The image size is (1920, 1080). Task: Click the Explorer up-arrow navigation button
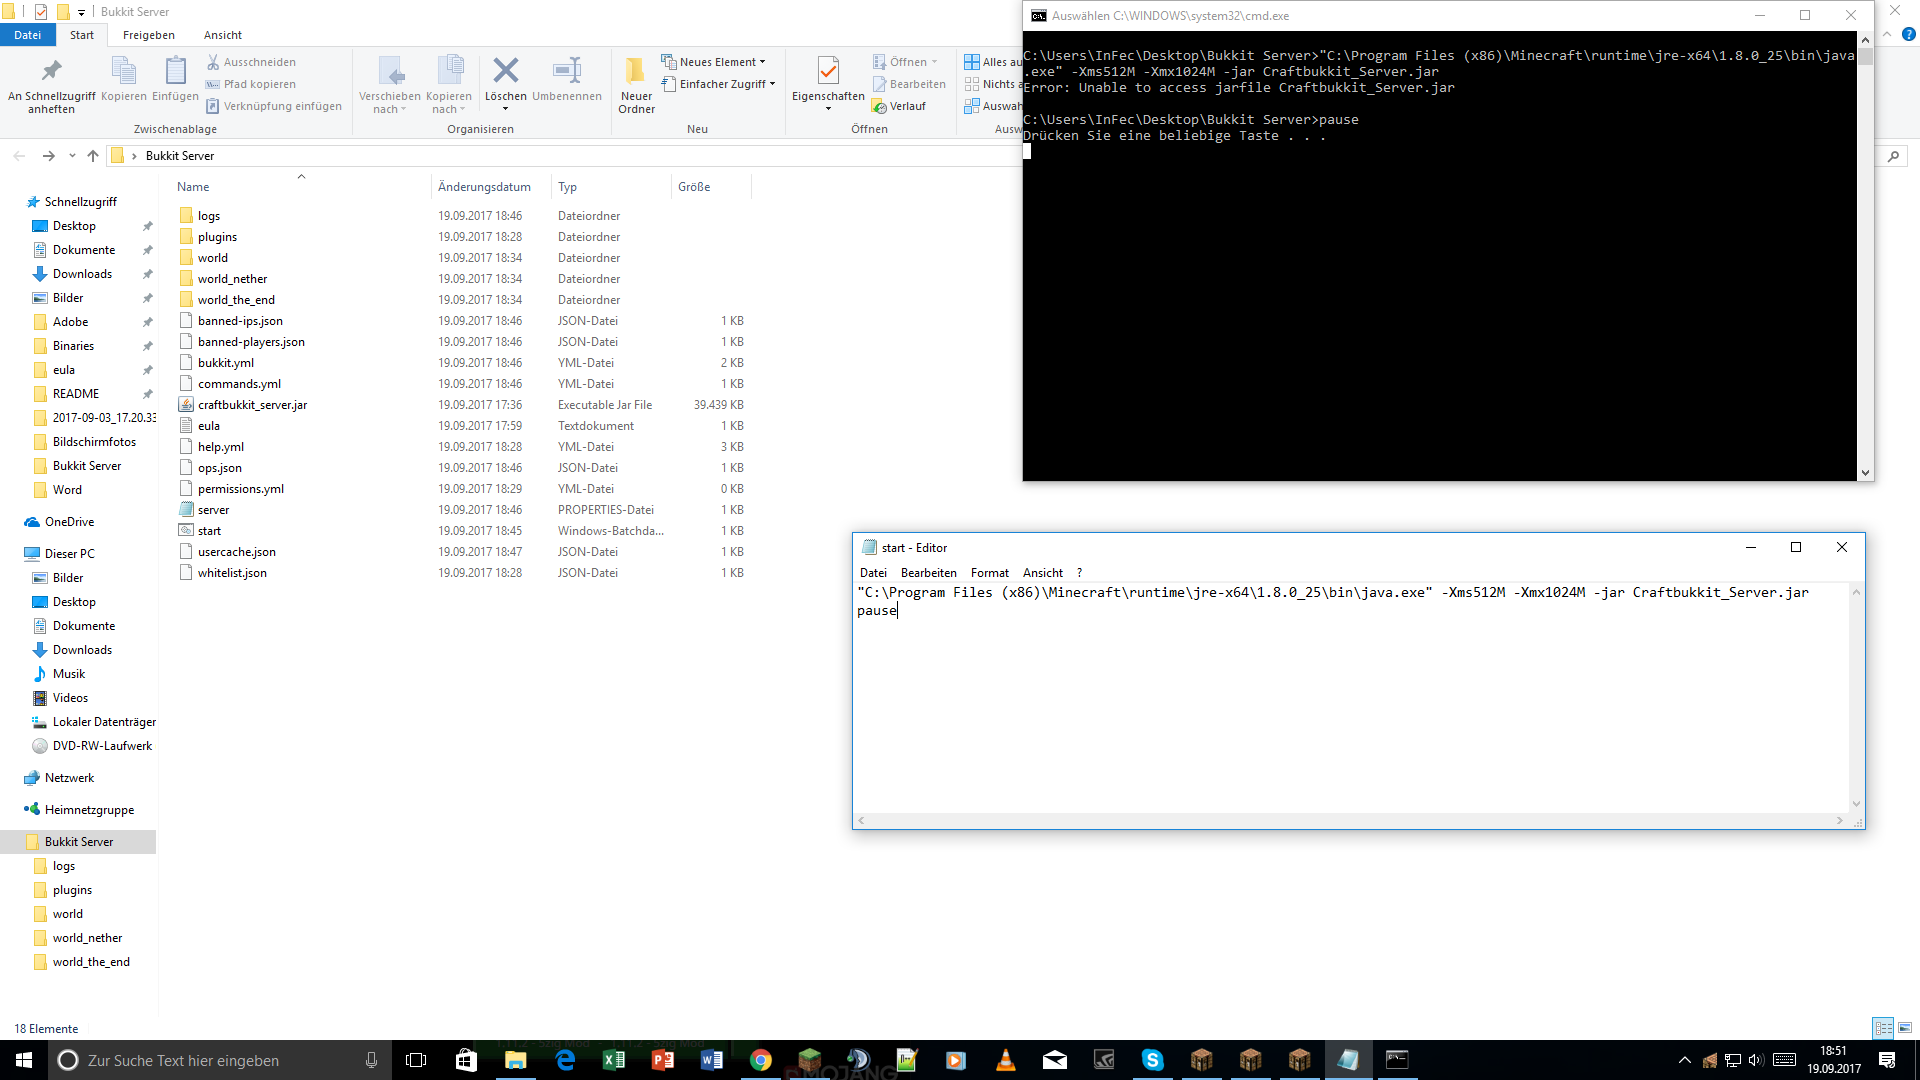pyautogui.click(x=93, y=156)
